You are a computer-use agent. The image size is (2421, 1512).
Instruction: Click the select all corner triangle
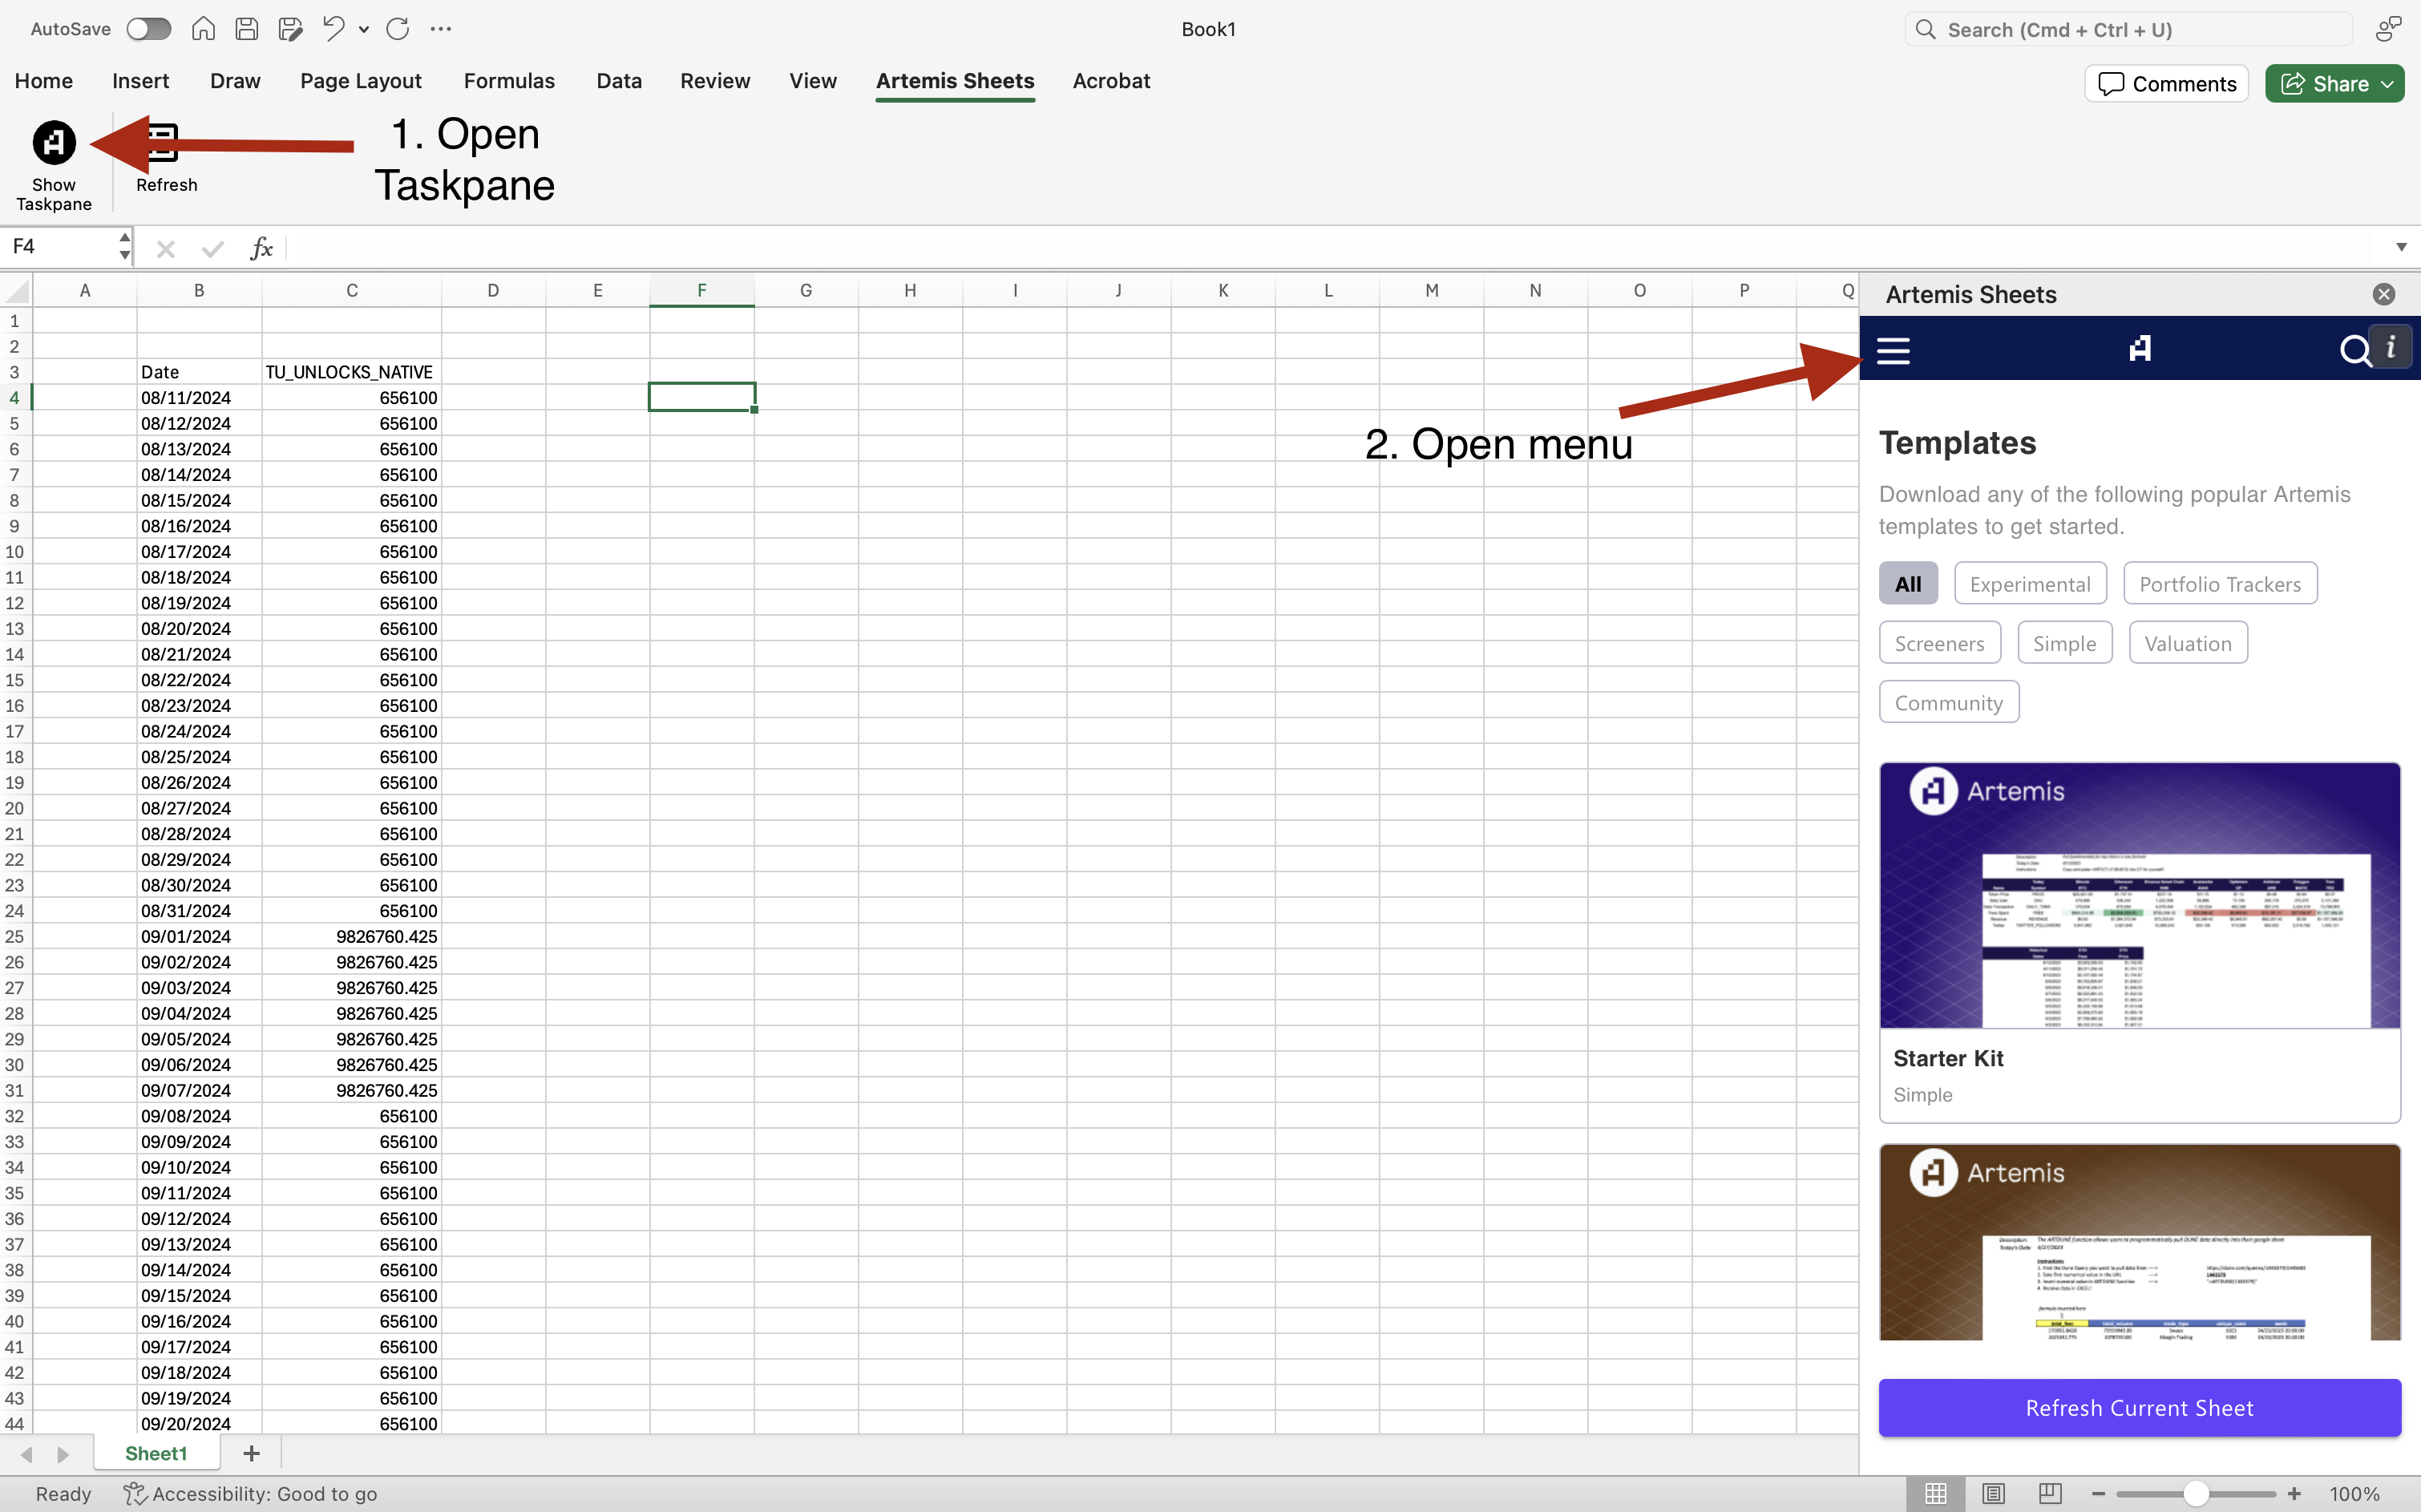[x=17, y=291]
